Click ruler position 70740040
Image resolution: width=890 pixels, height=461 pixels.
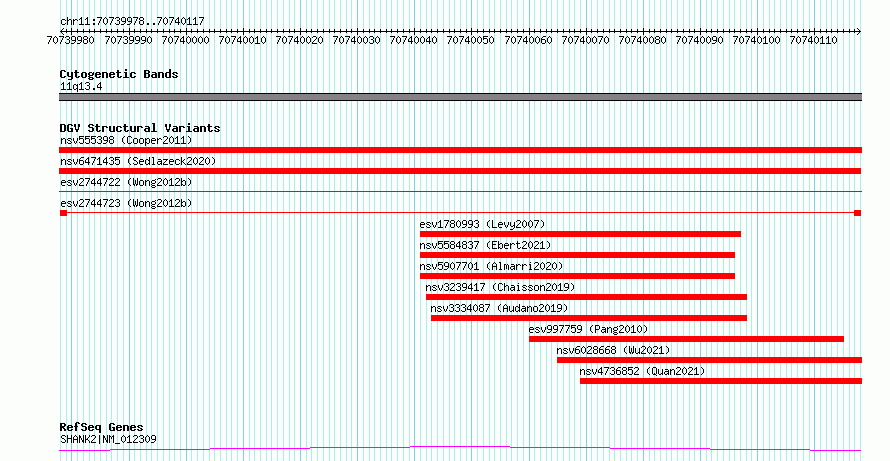pyautogui.click(x=414, y=40)
